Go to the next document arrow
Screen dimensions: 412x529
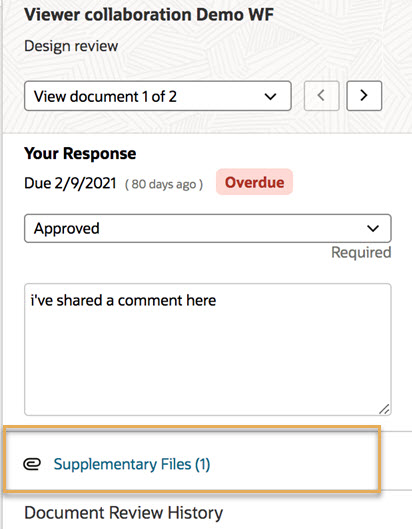click(364, 96)
